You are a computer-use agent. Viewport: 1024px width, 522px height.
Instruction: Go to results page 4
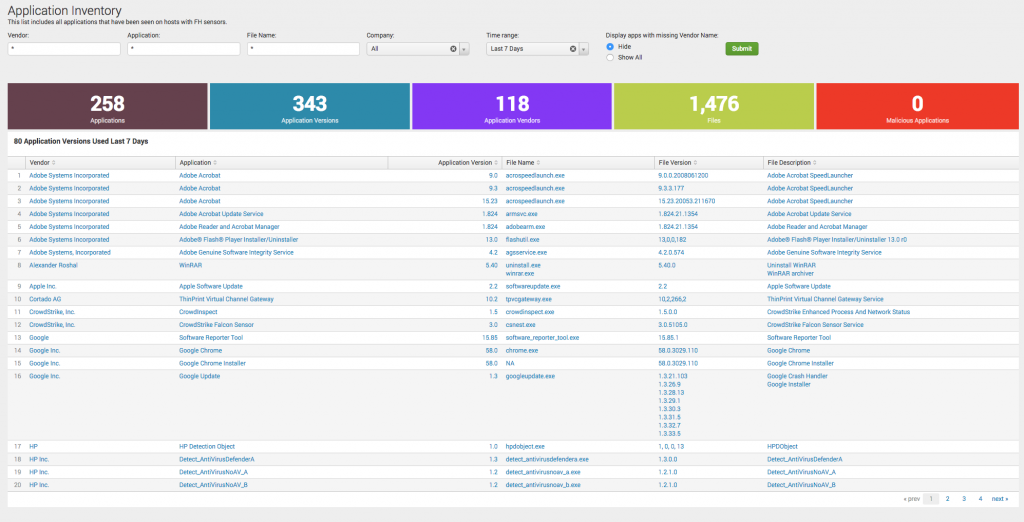click(980, 498)
